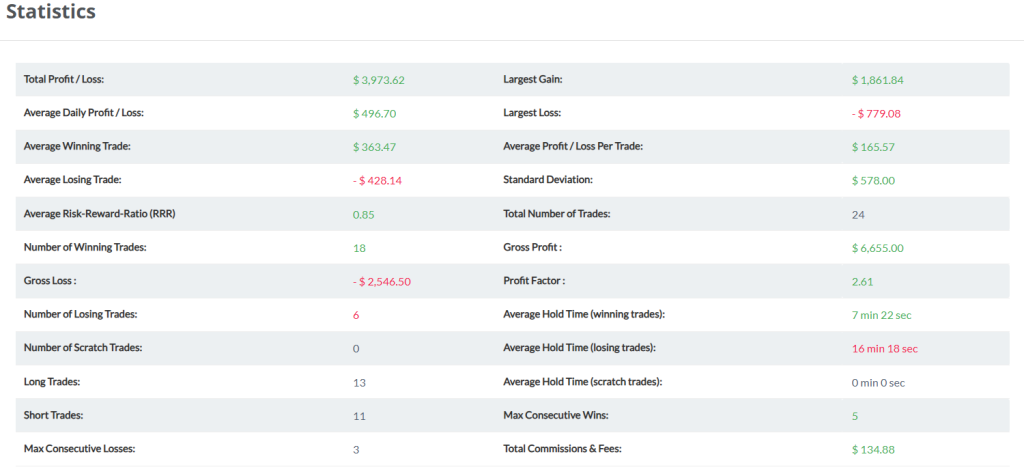
Task: Select the Total Number of Trades label
Action: pos(556,214)
